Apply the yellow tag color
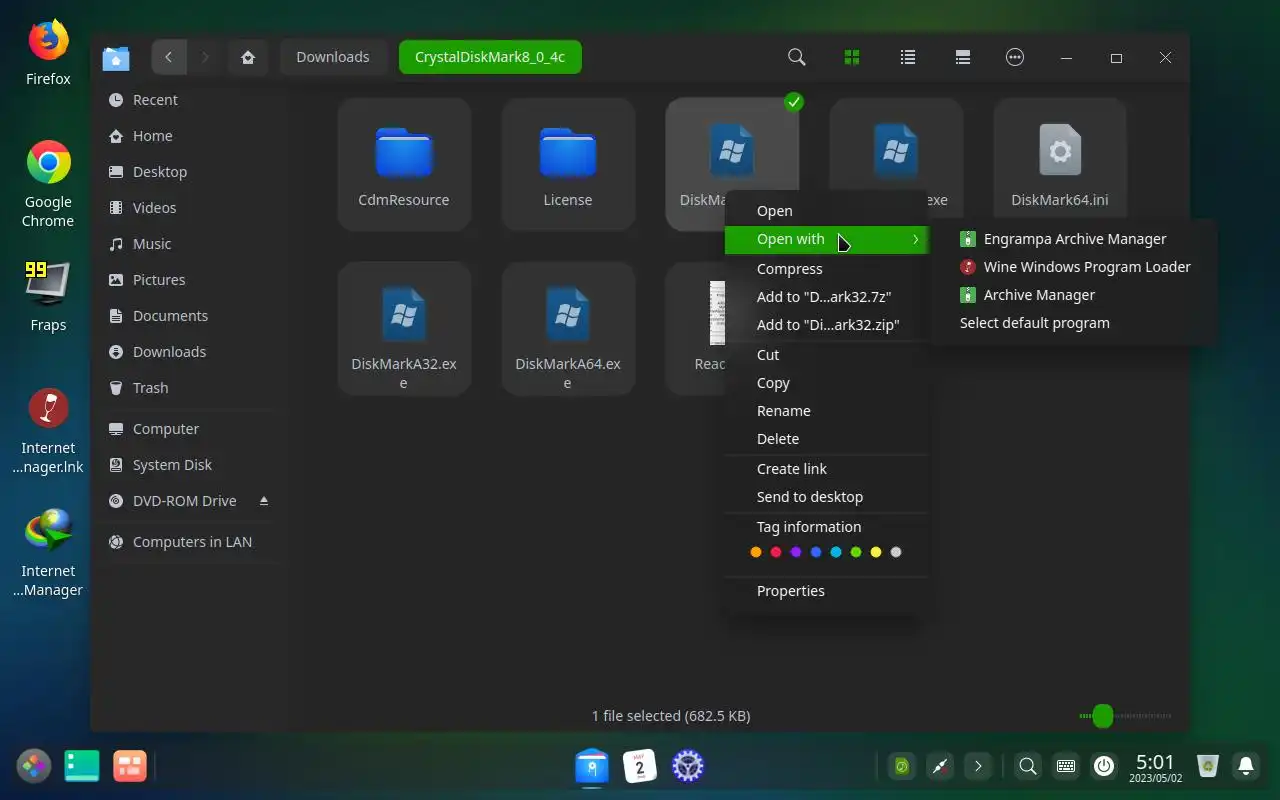Image resolution: width=1280 pixels, height=800 pixels. tap(876, 552)
